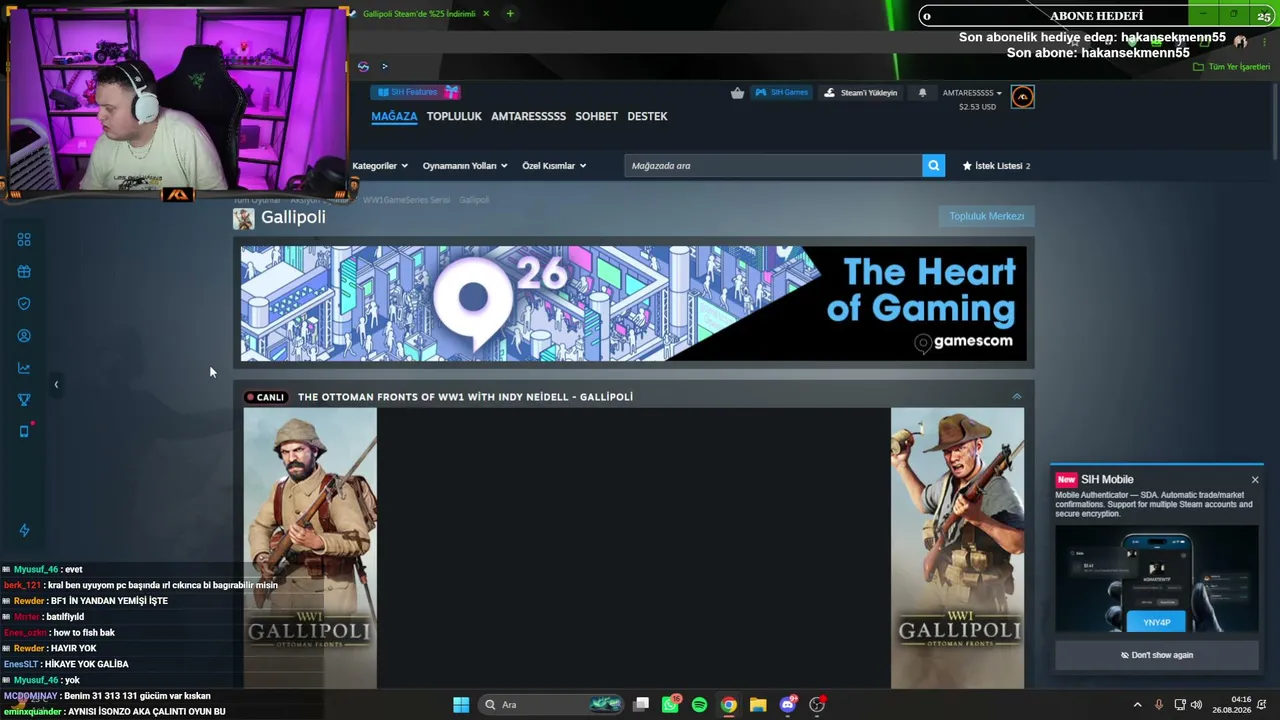Open the Steam cart basket icon
The width and height of the screenshot is (1280, 720).
[x=737, y=93]
